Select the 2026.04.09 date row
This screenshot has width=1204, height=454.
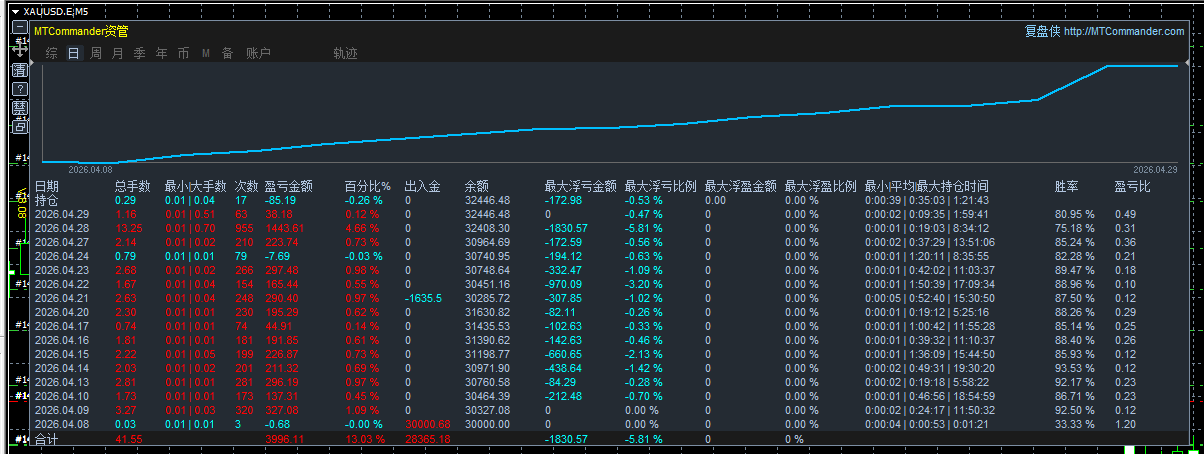click(x=62, y=410)
